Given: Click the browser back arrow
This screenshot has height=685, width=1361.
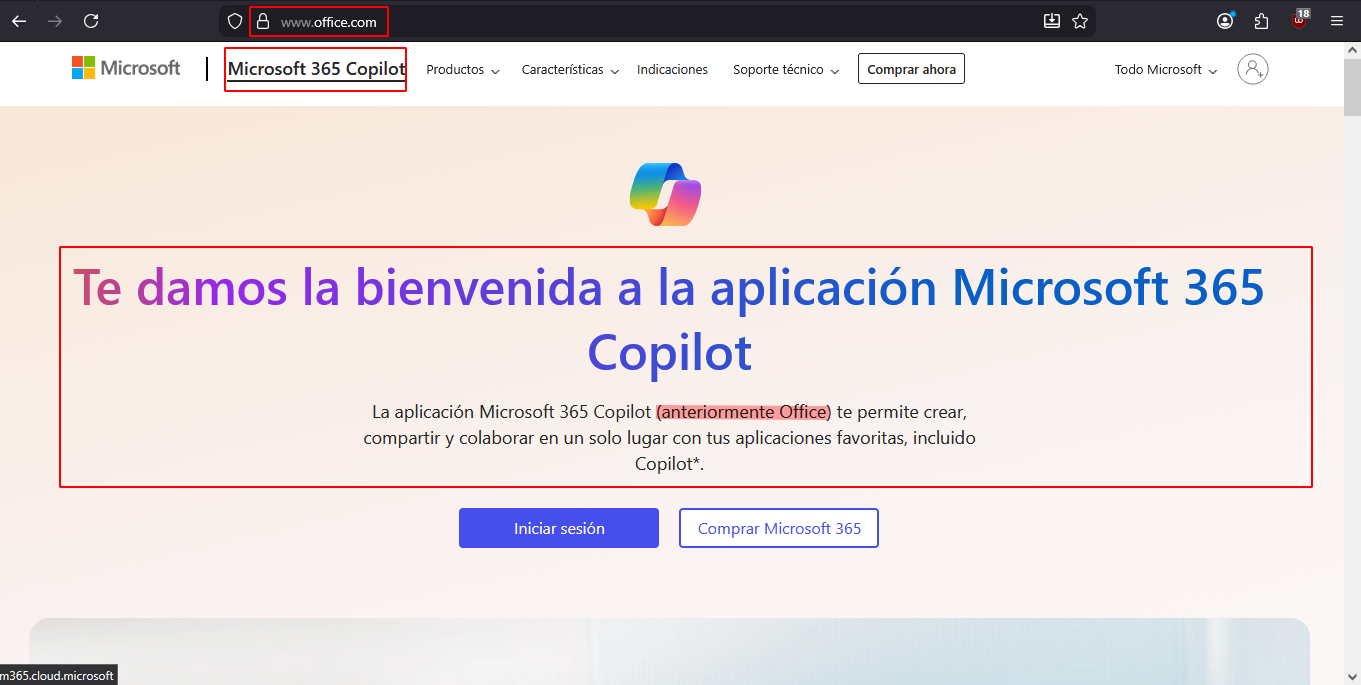Looking at the screenshot, I should [19, 21].
